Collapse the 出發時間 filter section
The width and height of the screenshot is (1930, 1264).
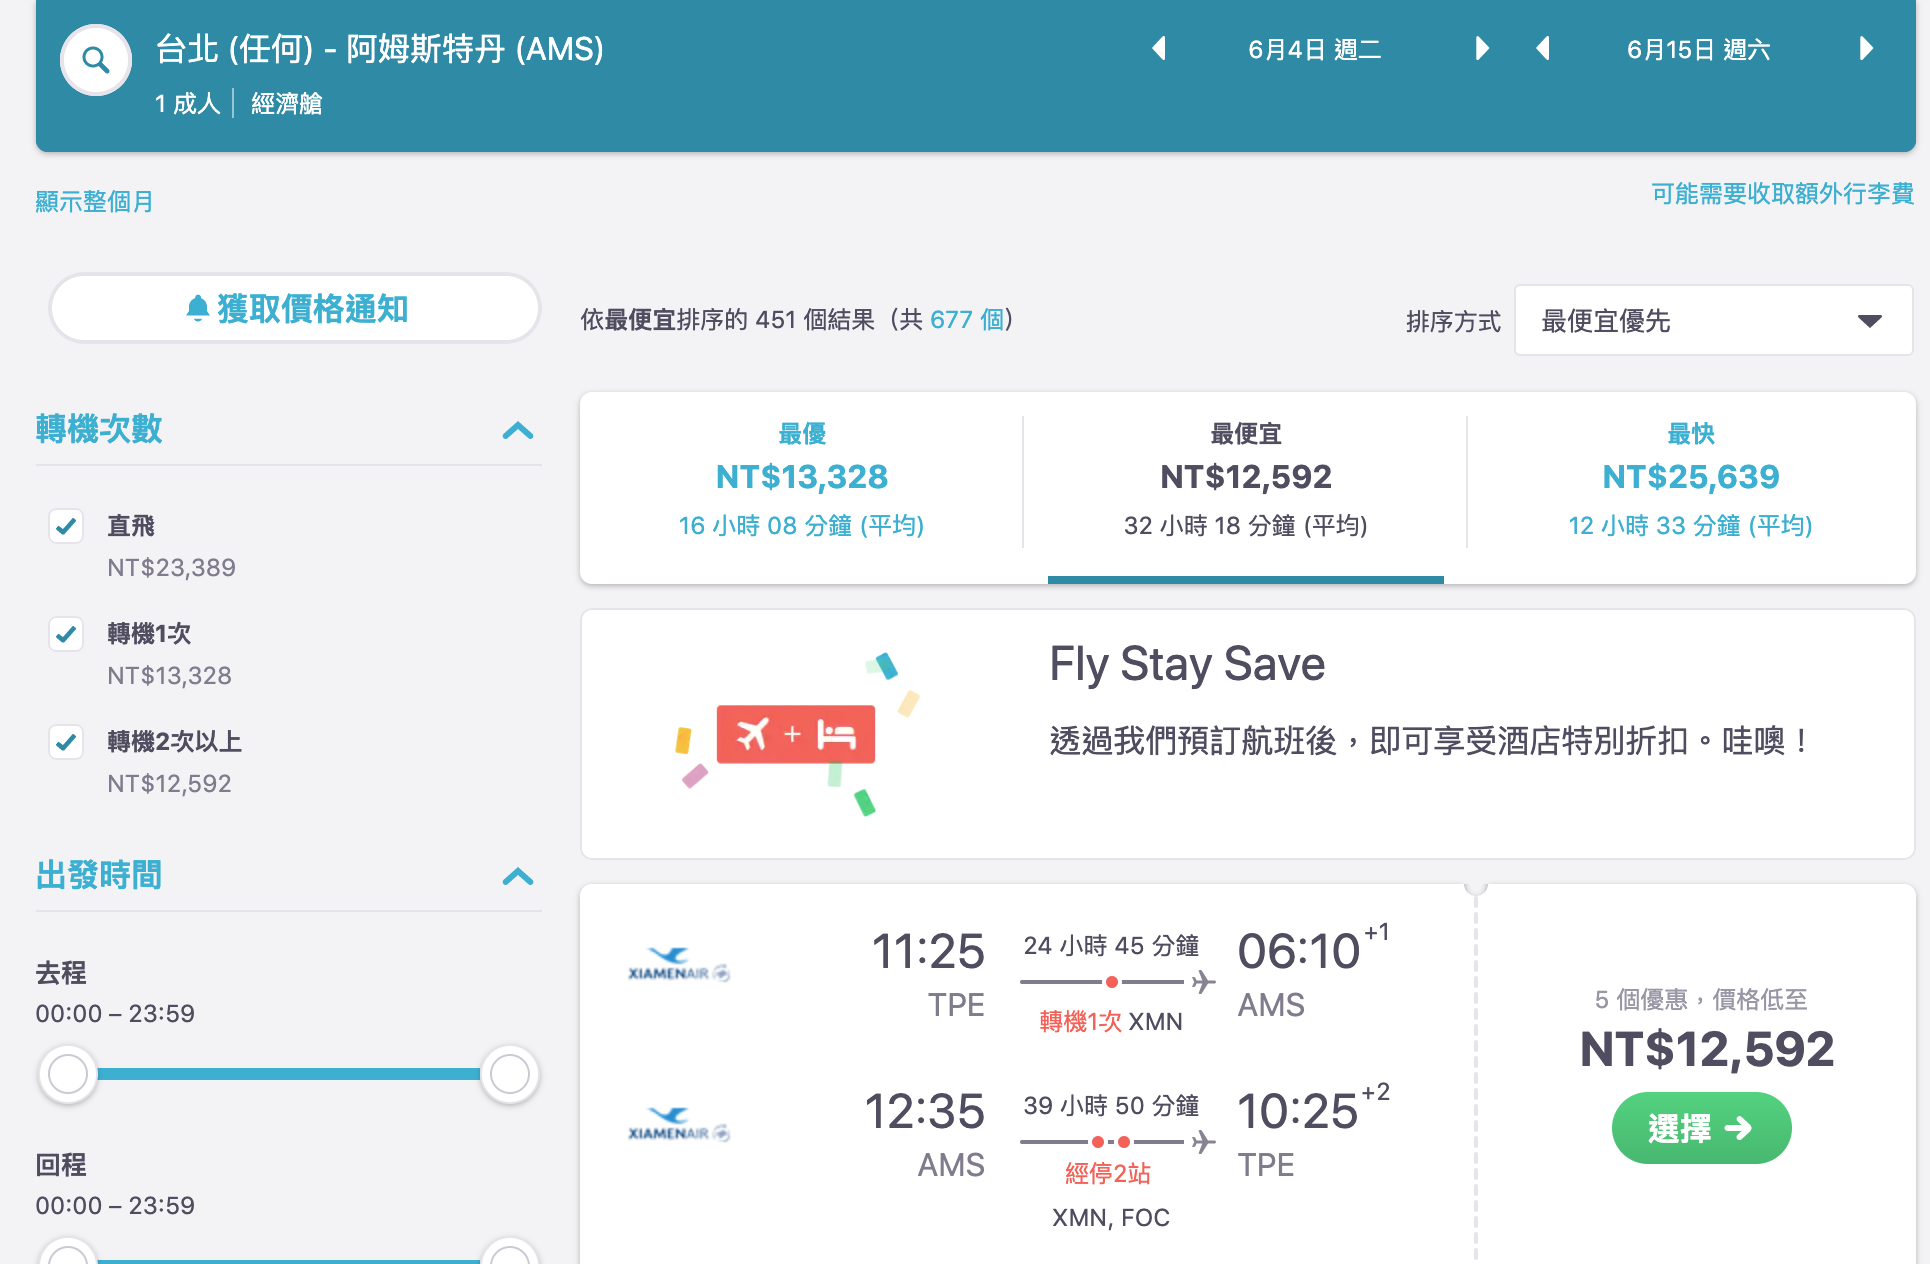click(x=518, y=877)
